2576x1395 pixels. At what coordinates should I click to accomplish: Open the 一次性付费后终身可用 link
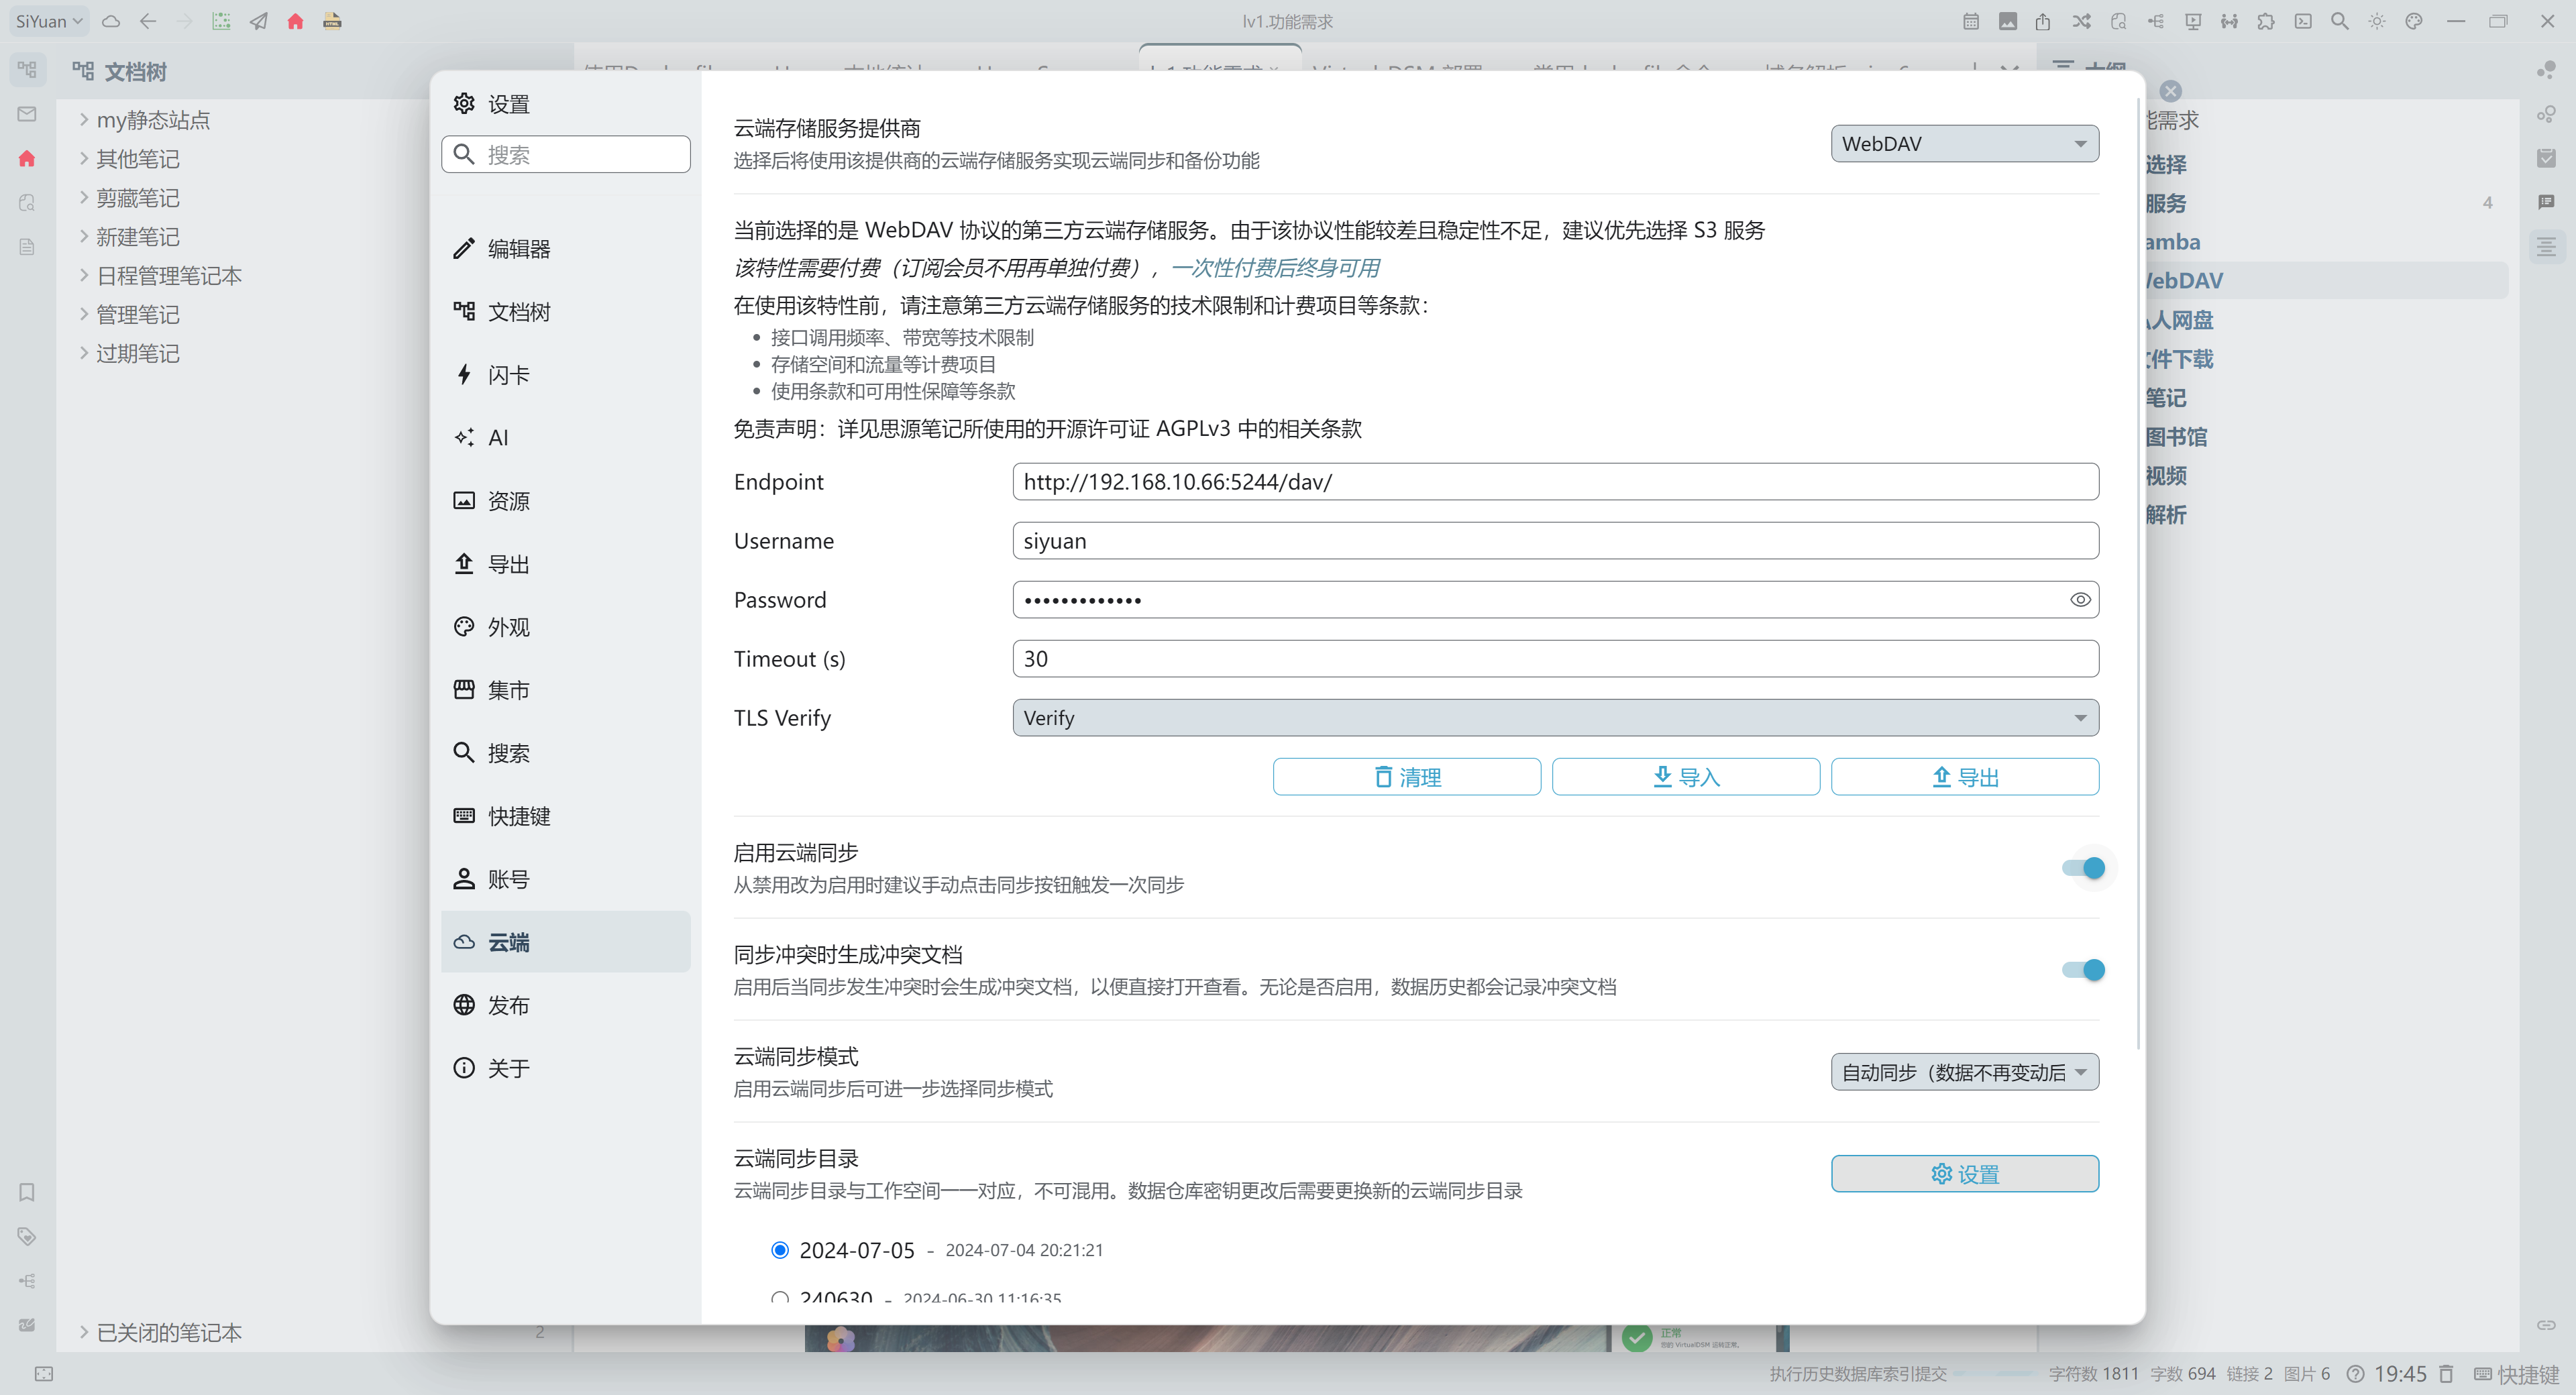pyautogui.click(x=1275, y=268)
